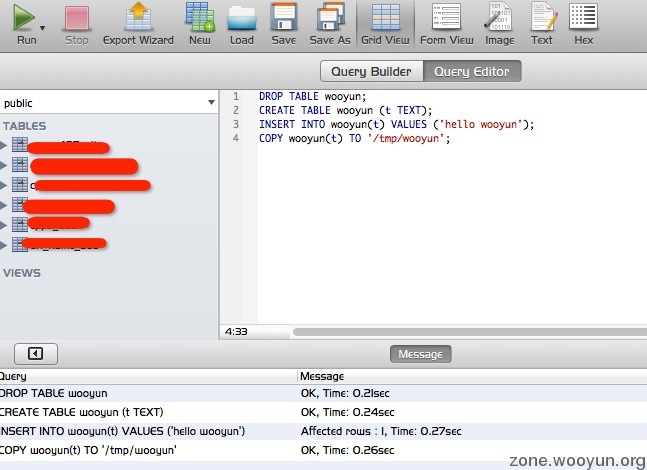Show results in Text view
647x470 pixels.
[x=541, y=18]
